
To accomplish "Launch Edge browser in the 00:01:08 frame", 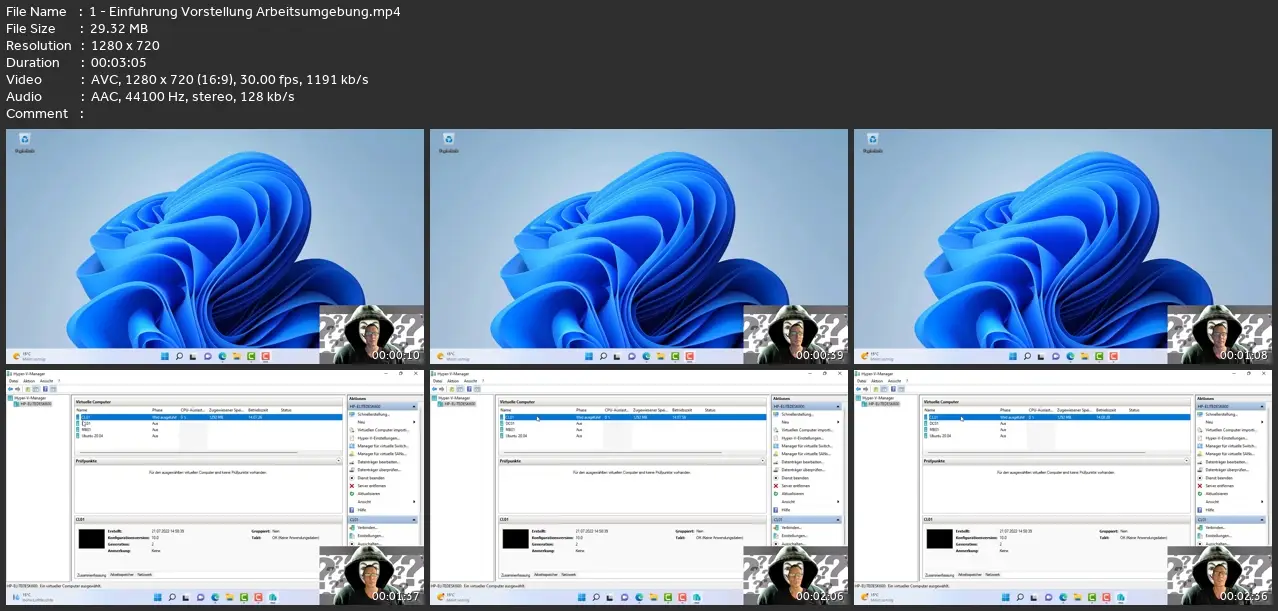I will (x=1070, y=356).
